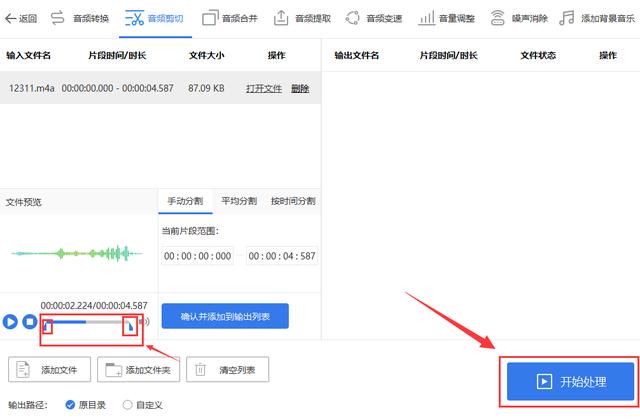Click the 文件大小 column header

(207, 55)
